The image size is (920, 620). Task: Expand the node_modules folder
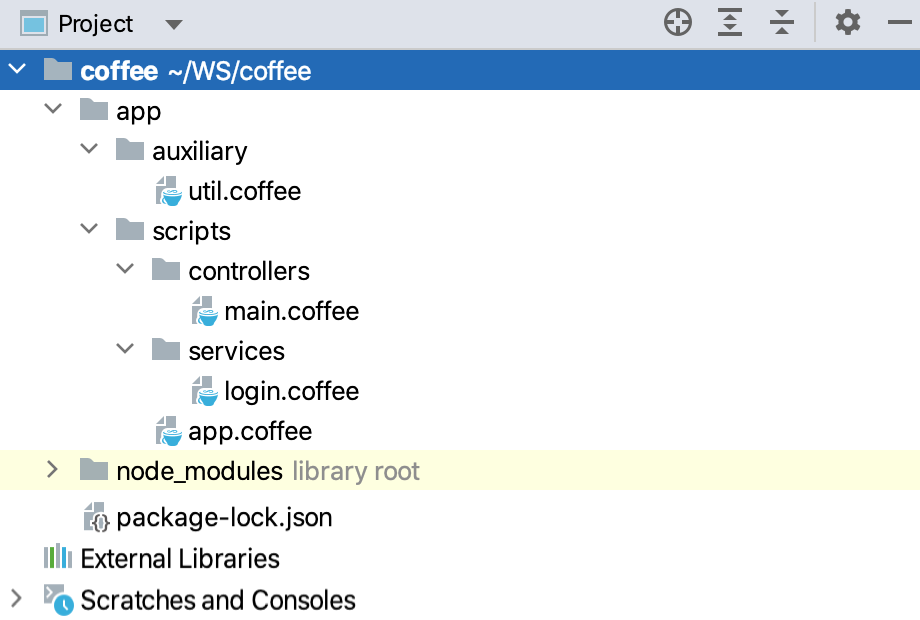[51, 470]
